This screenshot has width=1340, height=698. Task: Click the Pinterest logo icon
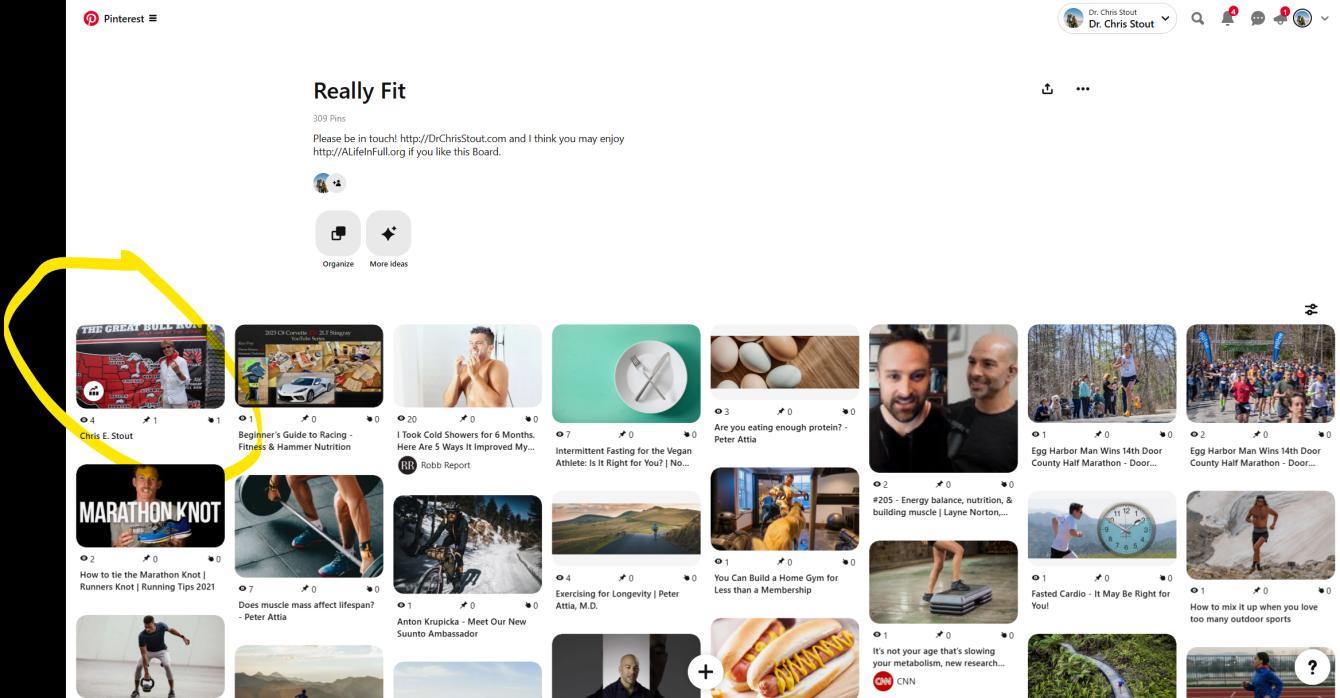pyautogui.click(x=91, y=18)
